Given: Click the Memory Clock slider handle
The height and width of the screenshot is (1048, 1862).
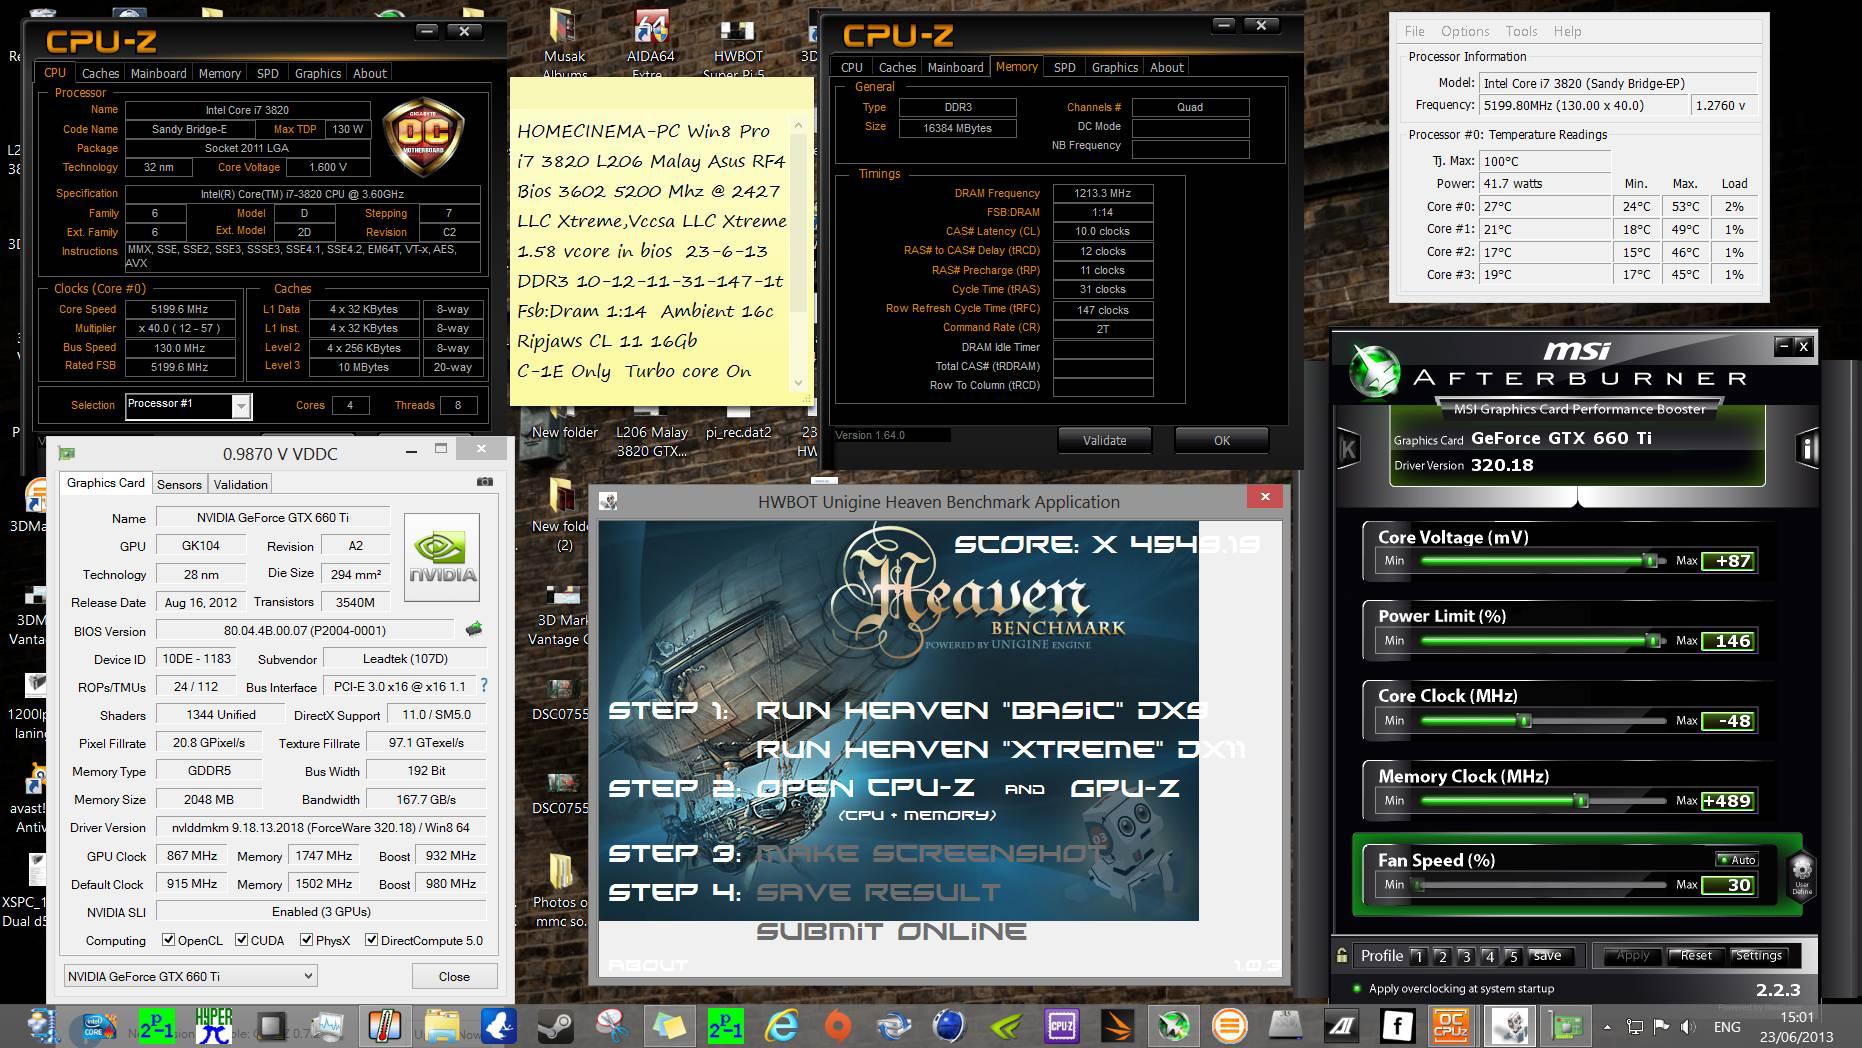Looking at the screenshot, I should coord(1581,800).
